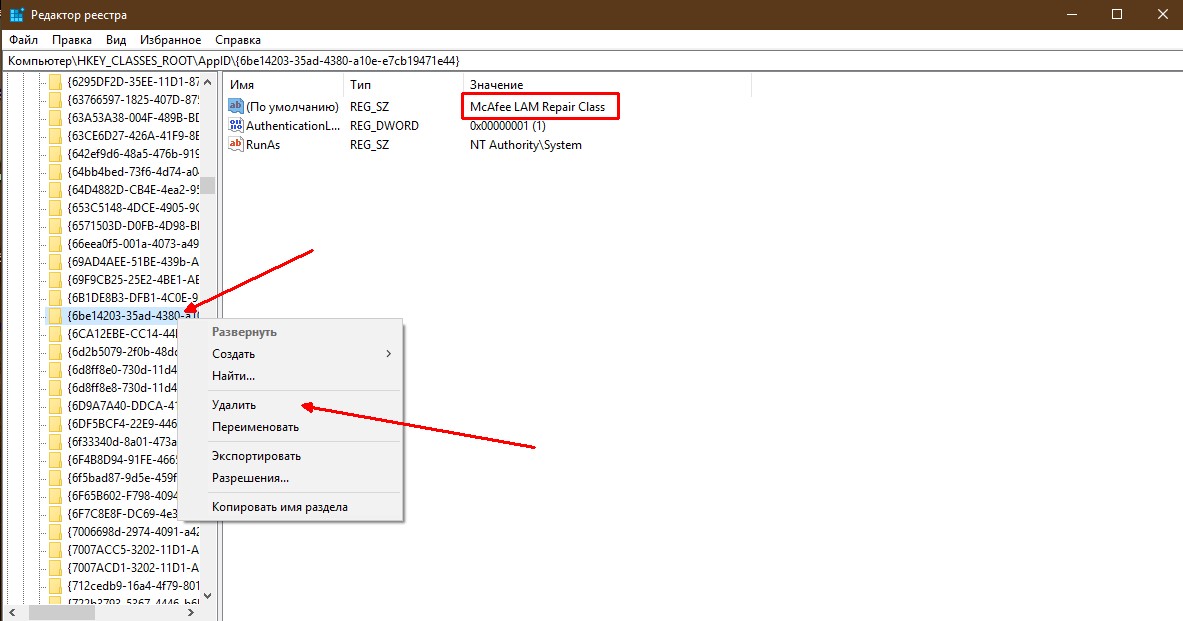Click folder icon of {6D9A7A40-DDCA key
The height and width of the screenshot is (621, 1183).
(55, 406)
